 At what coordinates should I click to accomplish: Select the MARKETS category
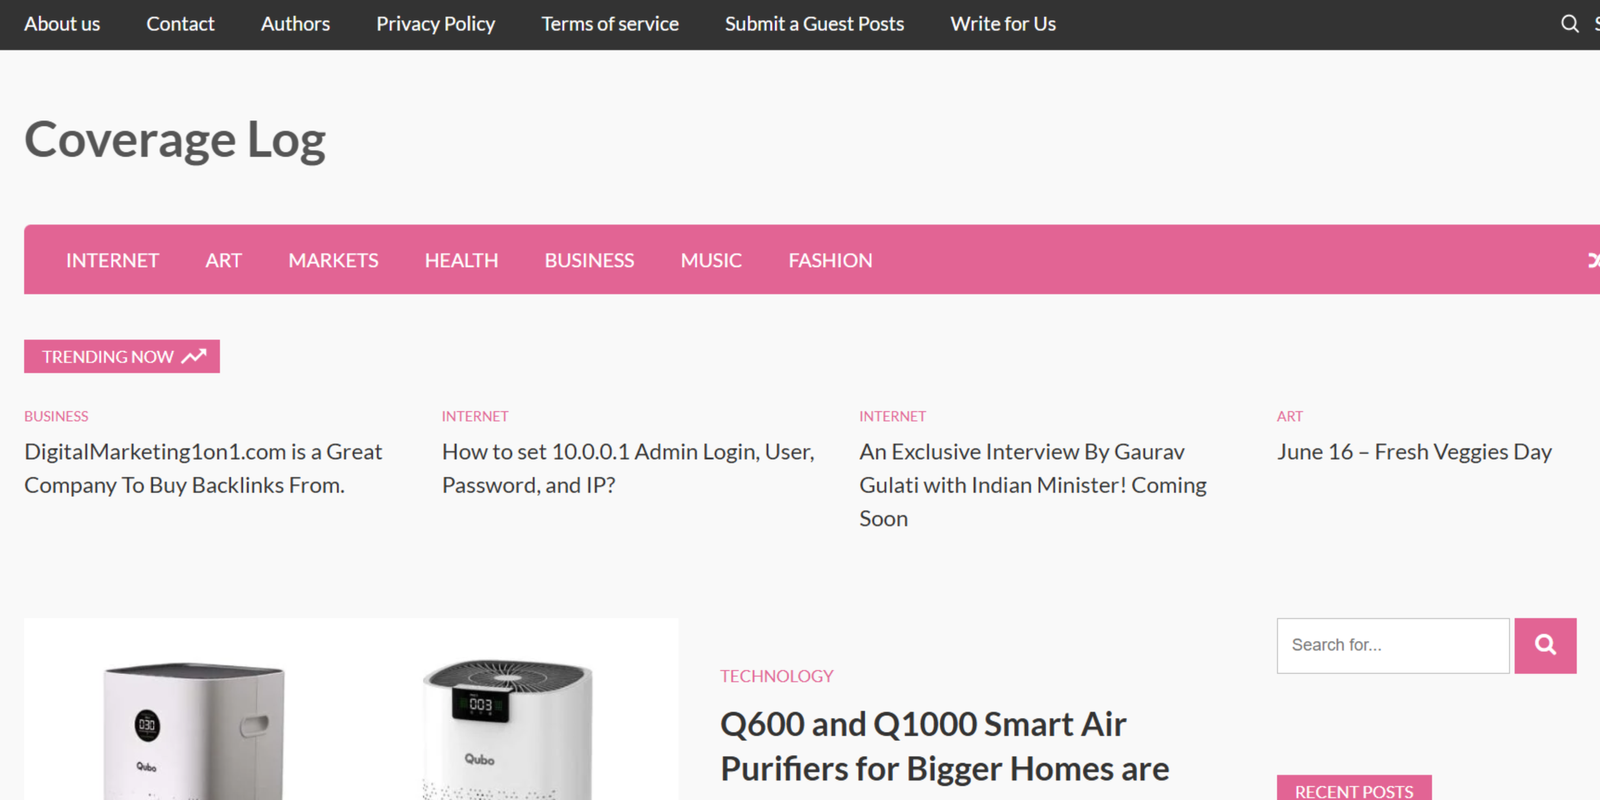[x=333, y=260]
